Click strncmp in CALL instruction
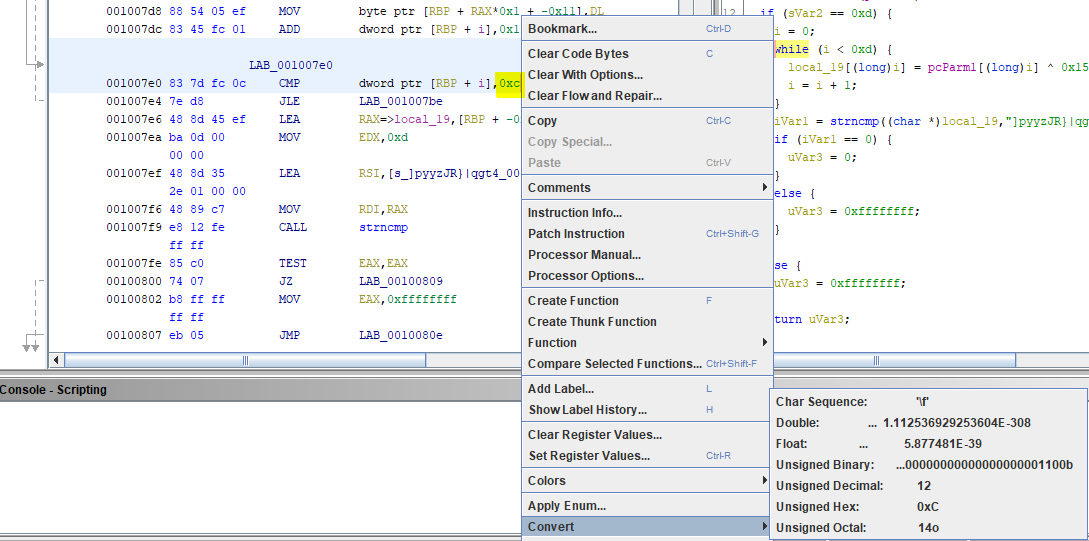The height and width of the screenshot is (541, 1089). pyautogui.click(x=383, y=228)
